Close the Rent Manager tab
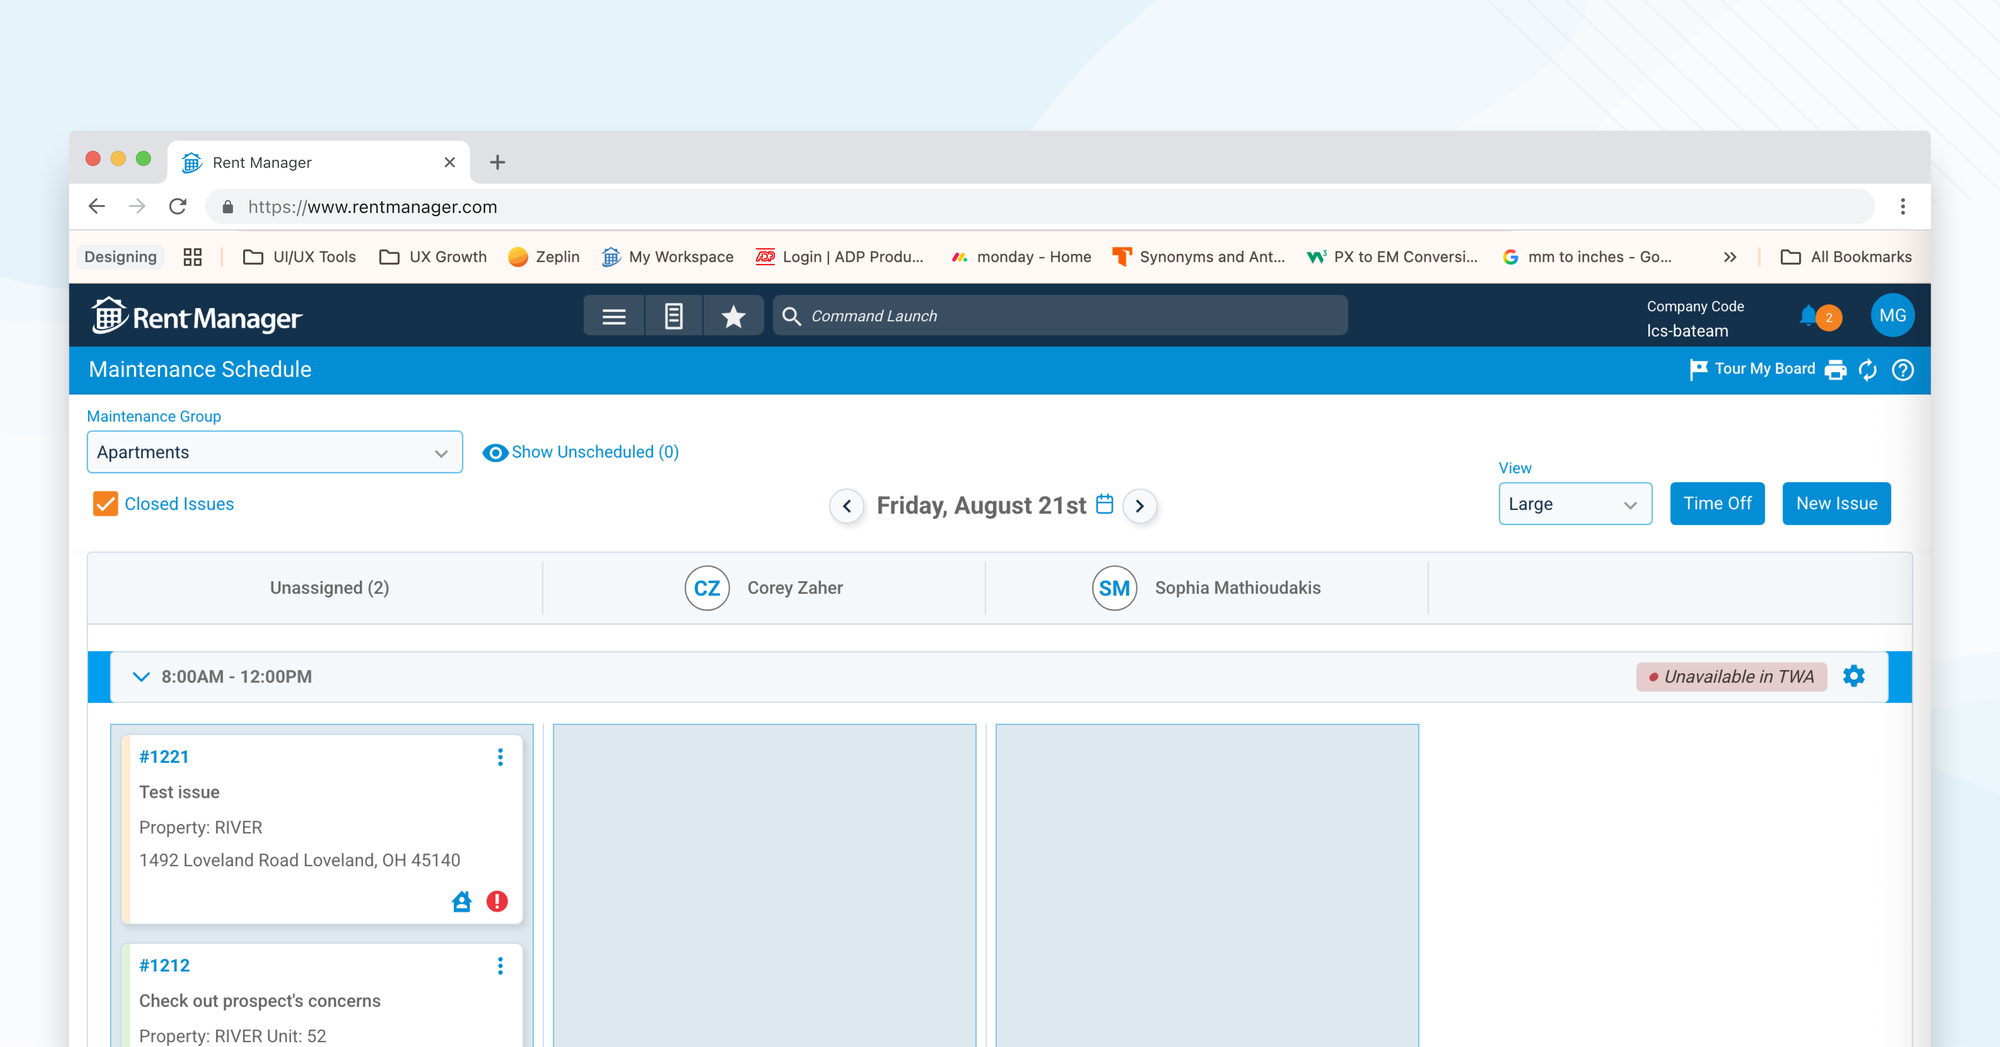The height and width of the screenshot is (1047, 2000). pos(449,162)
